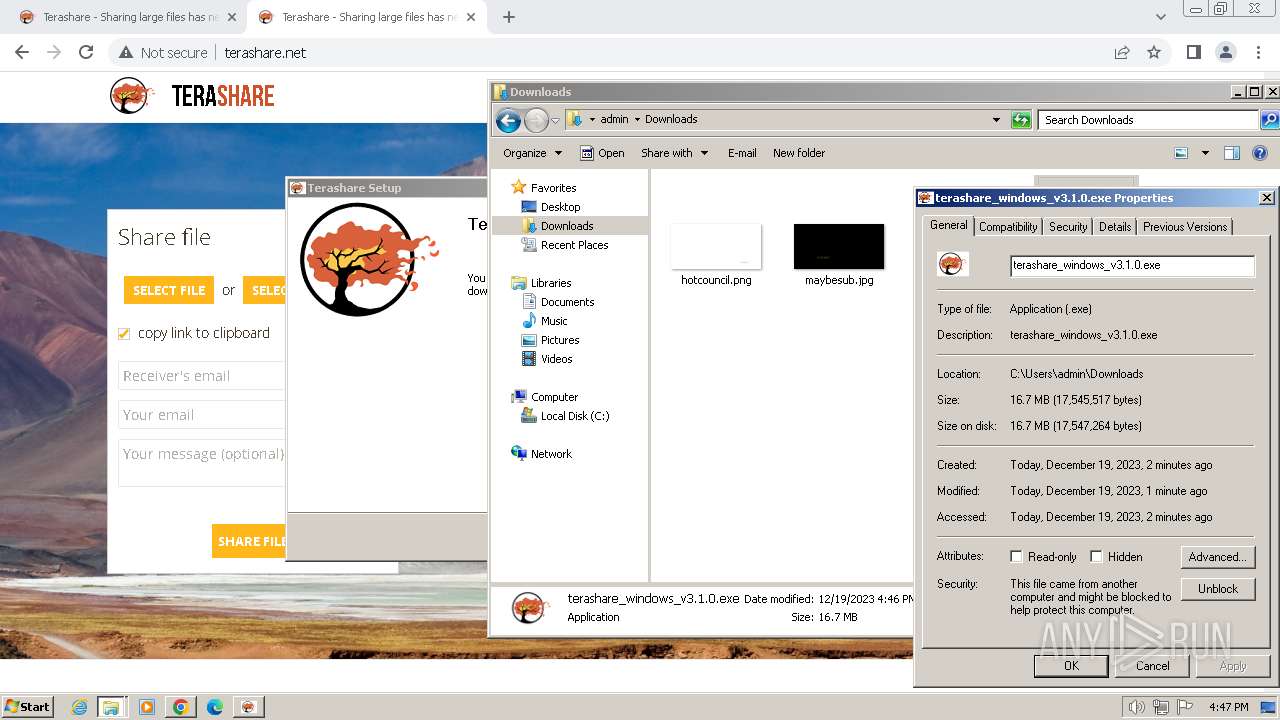Change view icon in Explorer toolbar
1280x720 pixels.
pos(1181,153)
